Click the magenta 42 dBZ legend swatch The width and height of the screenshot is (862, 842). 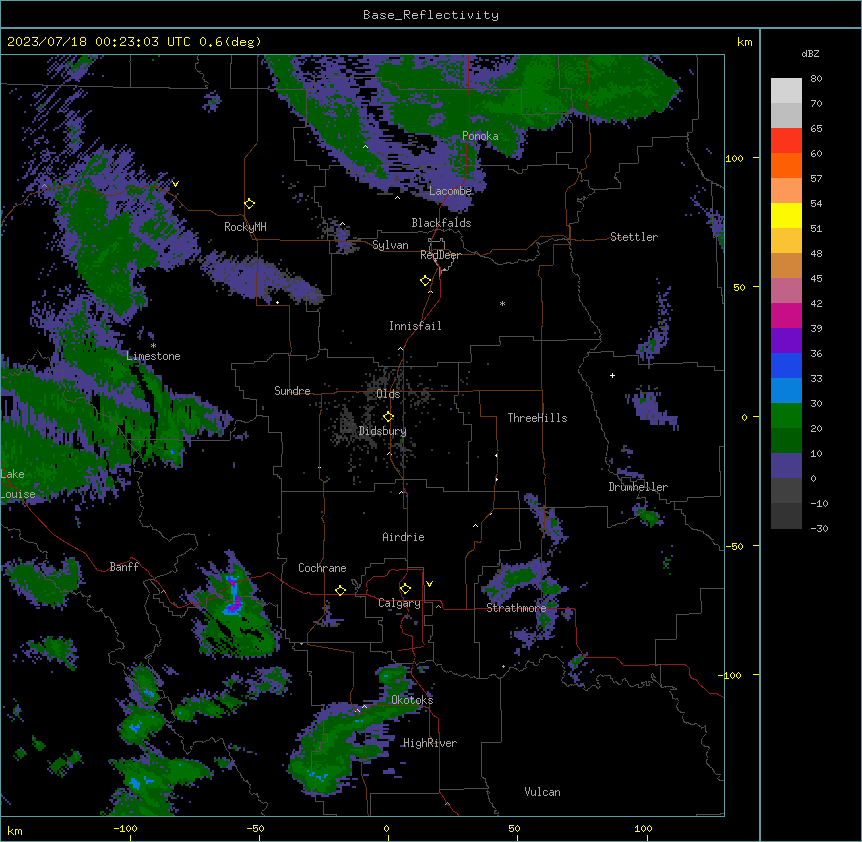(x=786, y=315)
